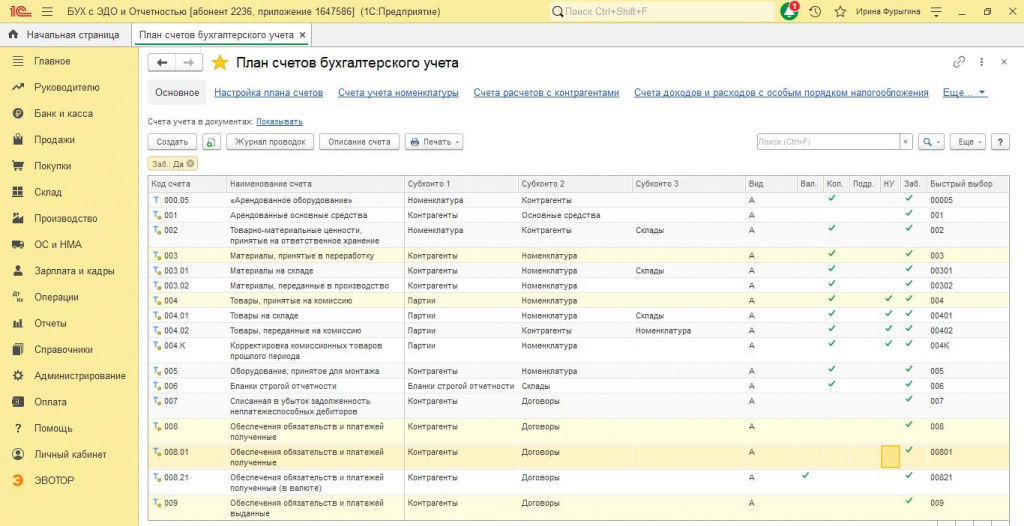Click the Создать button

point(172,142)
